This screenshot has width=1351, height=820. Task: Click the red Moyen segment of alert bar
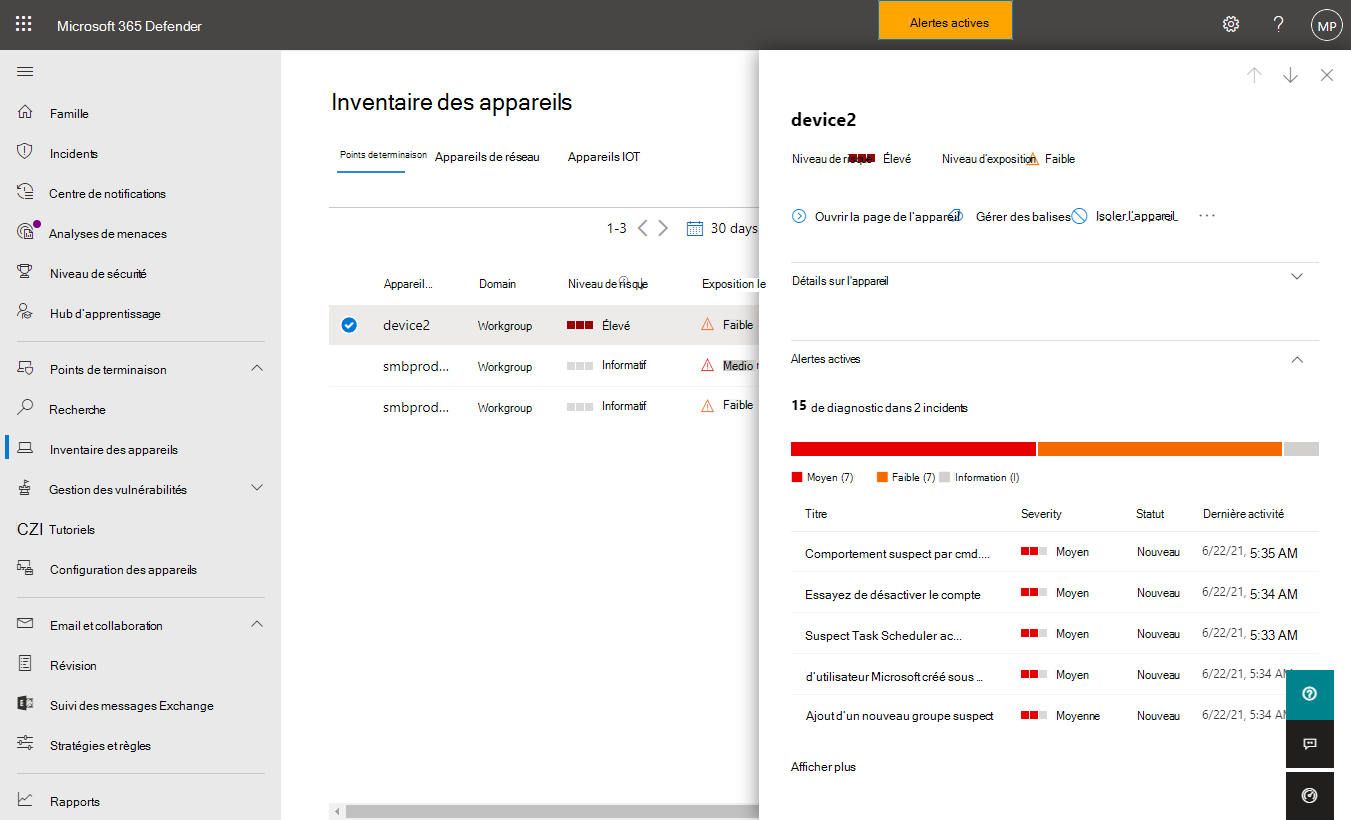(913, 449)
